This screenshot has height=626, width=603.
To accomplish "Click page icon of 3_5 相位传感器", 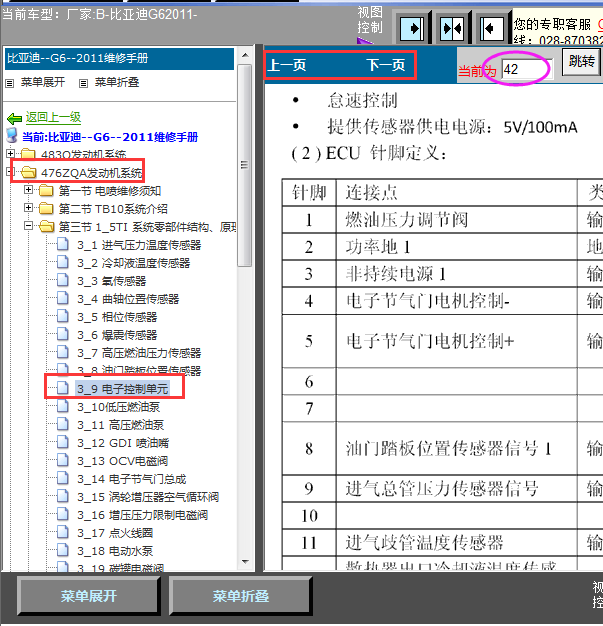I will 63,316.
